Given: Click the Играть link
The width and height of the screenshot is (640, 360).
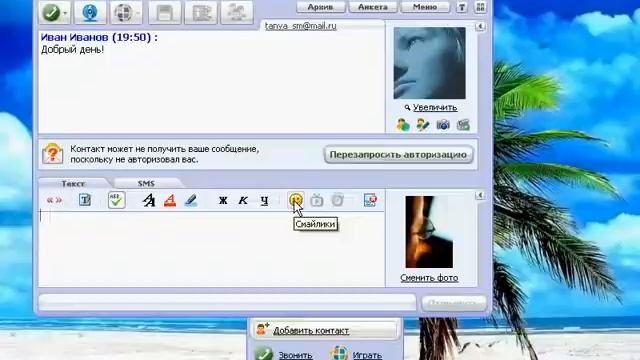Looking at the screenshot, I should 367,355.
